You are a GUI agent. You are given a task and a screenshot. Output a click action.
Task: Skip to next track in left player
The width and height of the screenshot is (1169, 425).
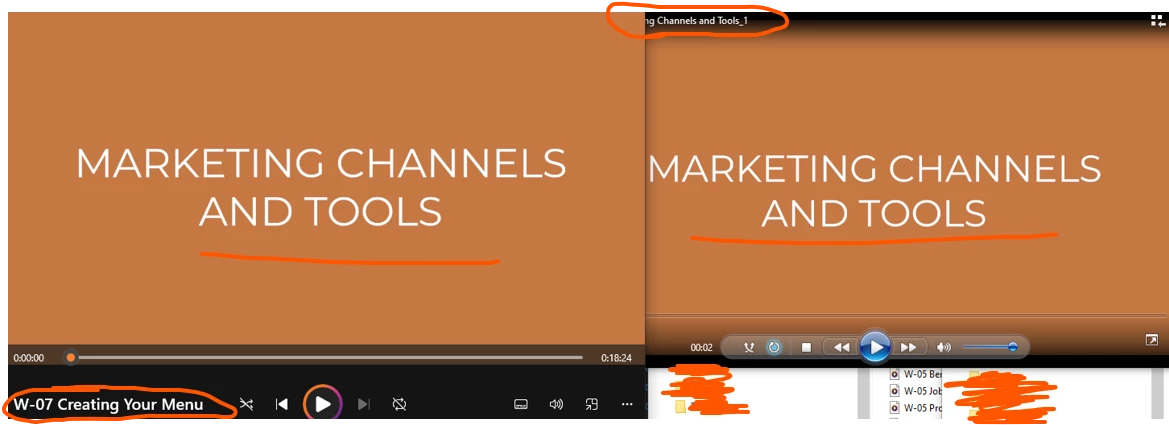363,404
